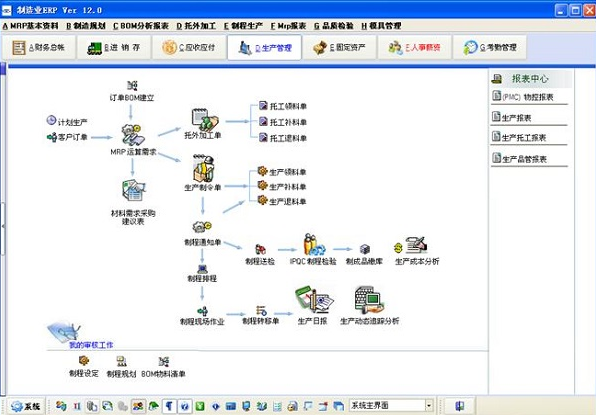Switch to G考勤管理 module tab

[490, 48]
